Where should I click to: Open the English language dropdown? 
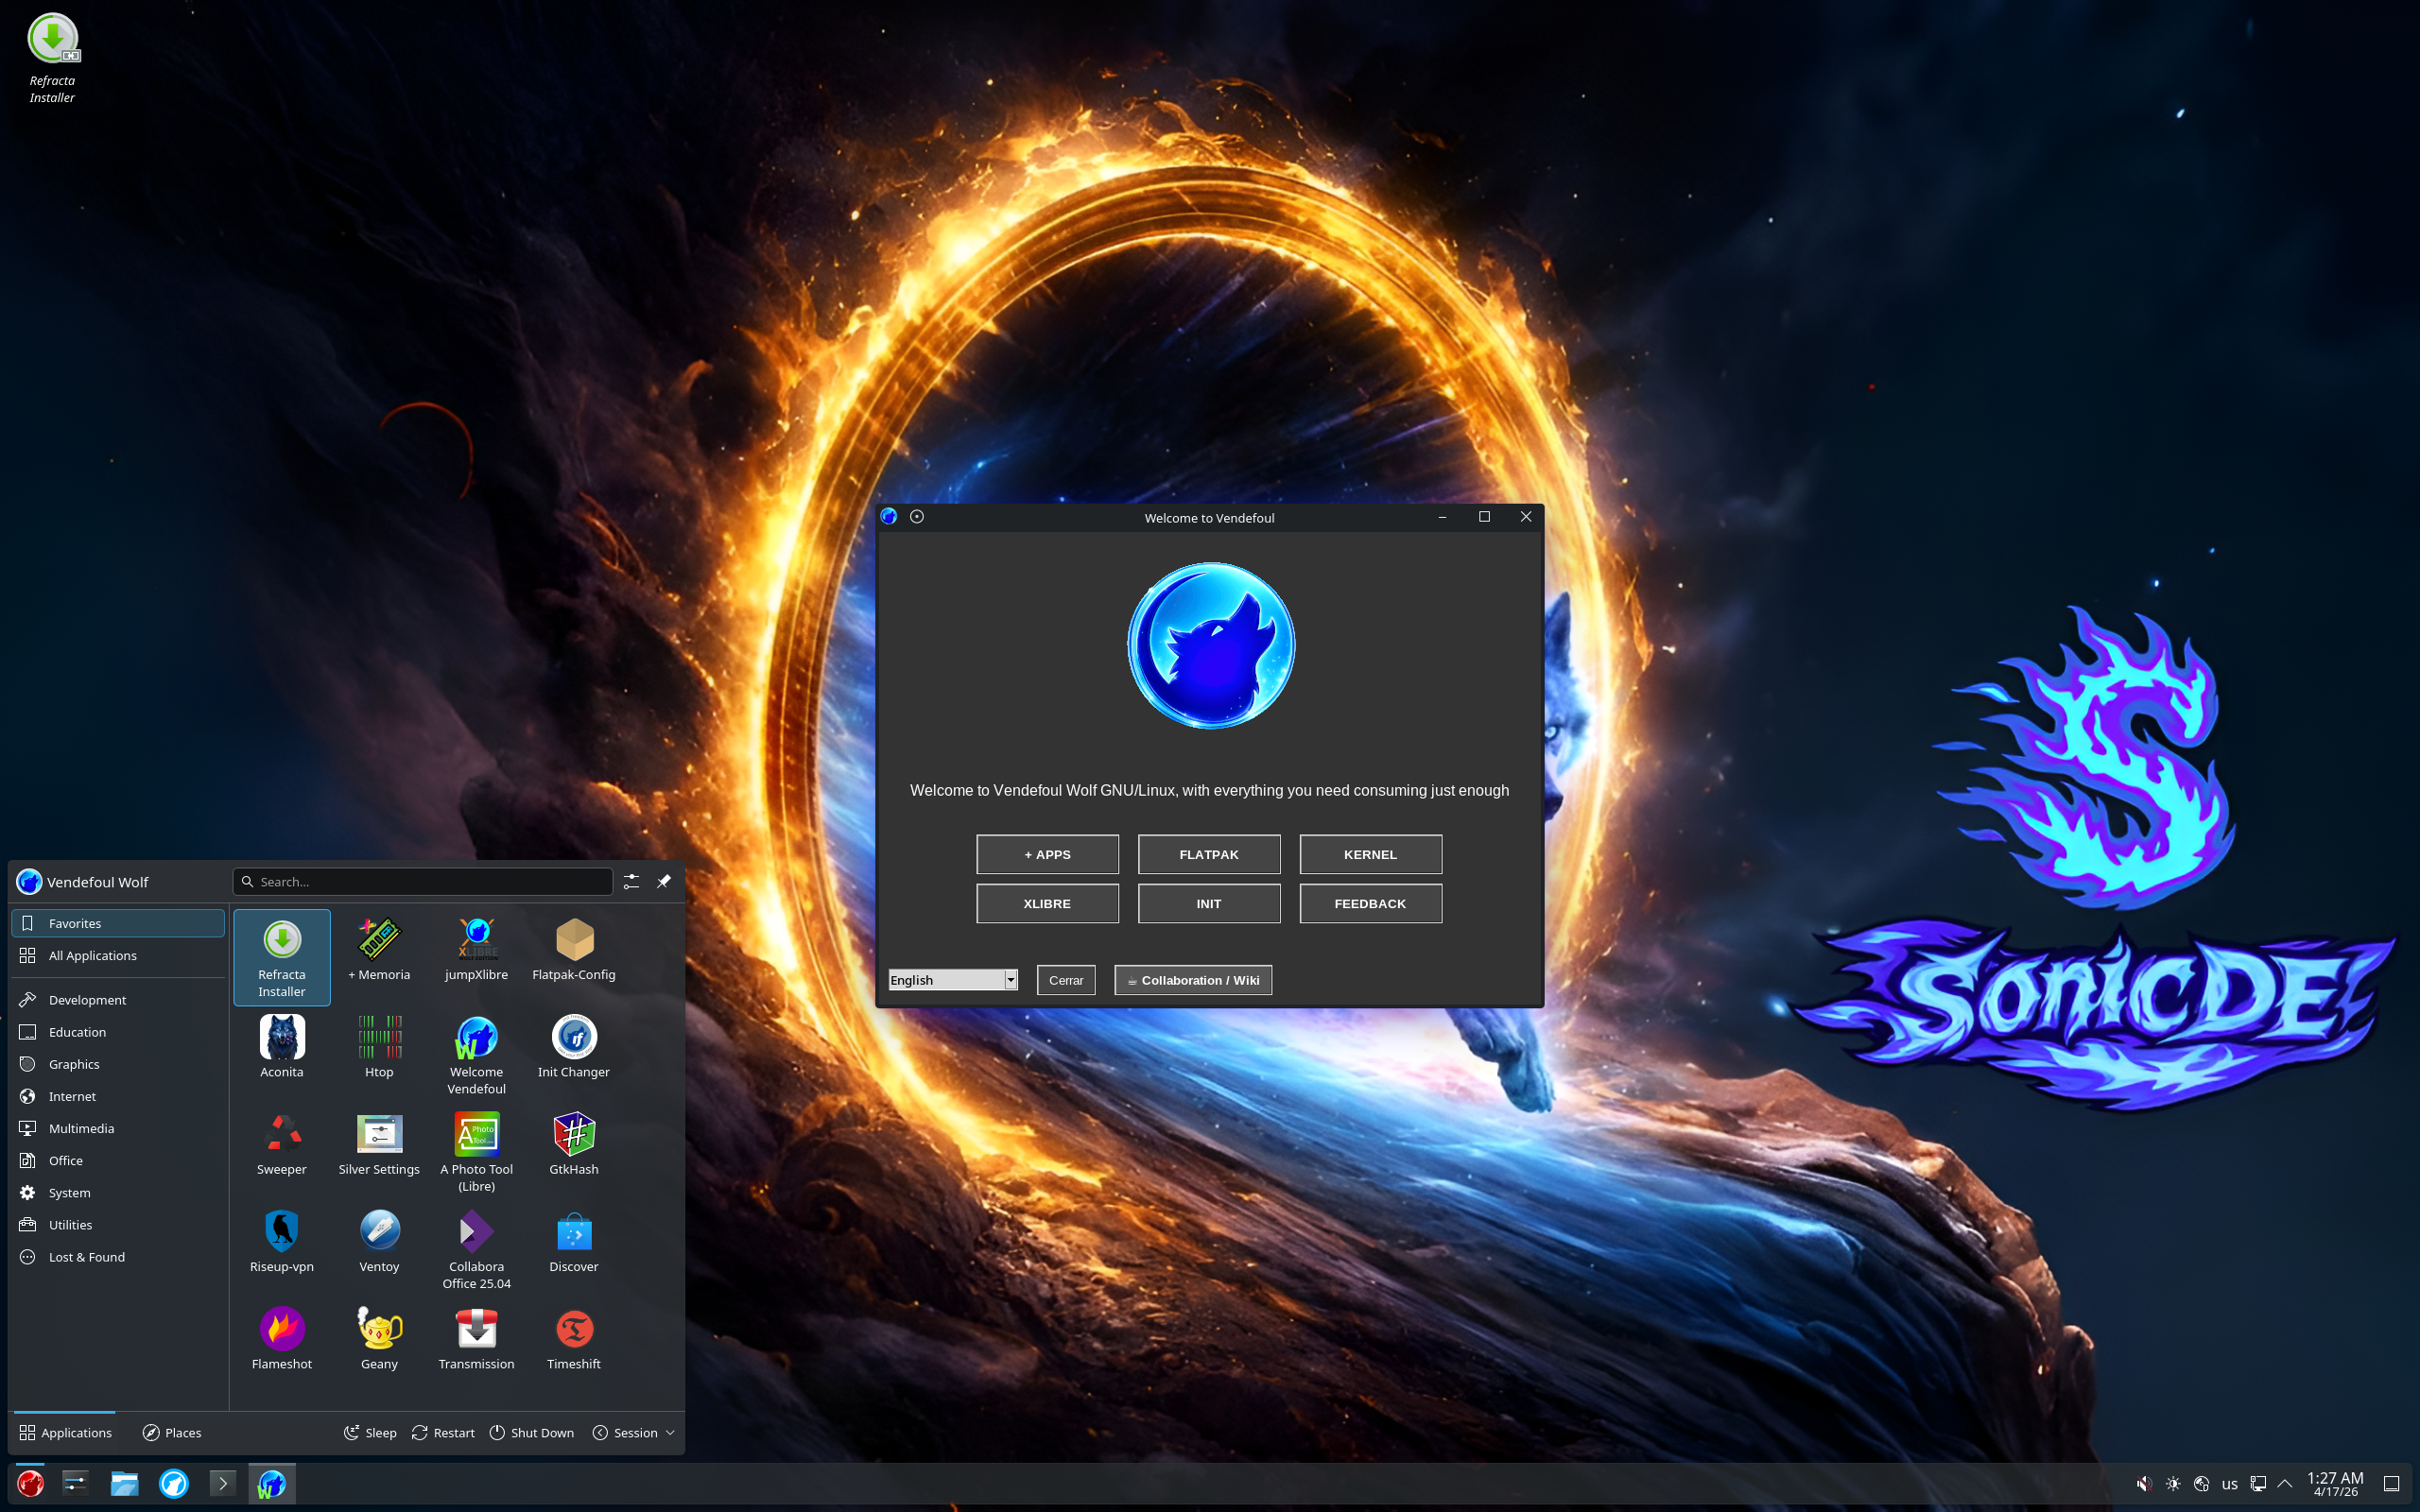tap(953, 980)
